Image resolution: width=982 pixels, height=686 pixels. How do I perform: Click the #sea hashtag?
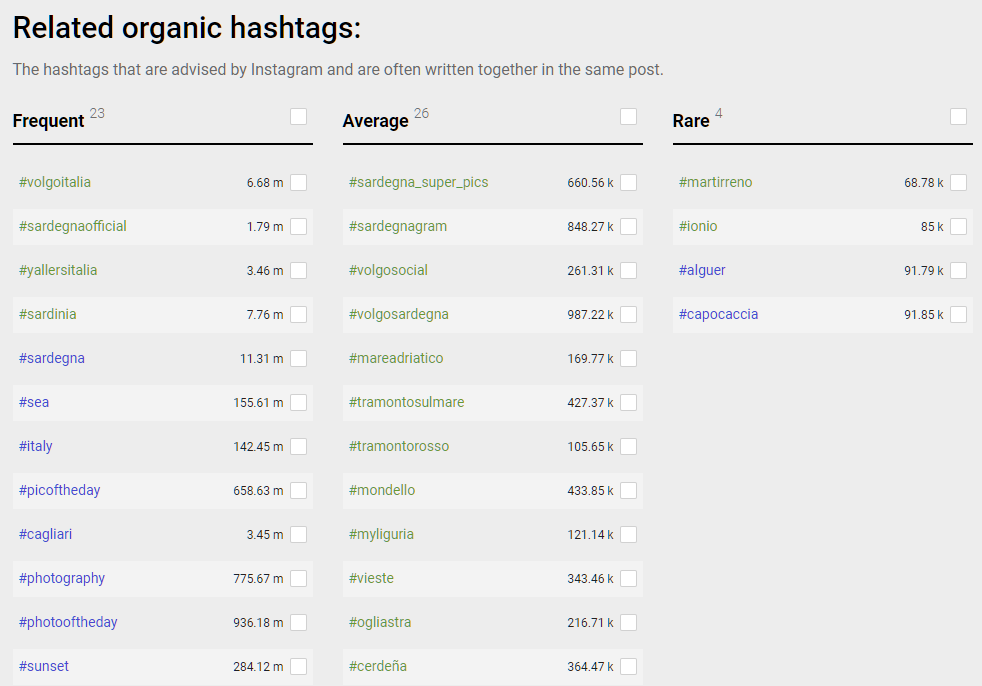pyautogui.click(x=34, y=402)
